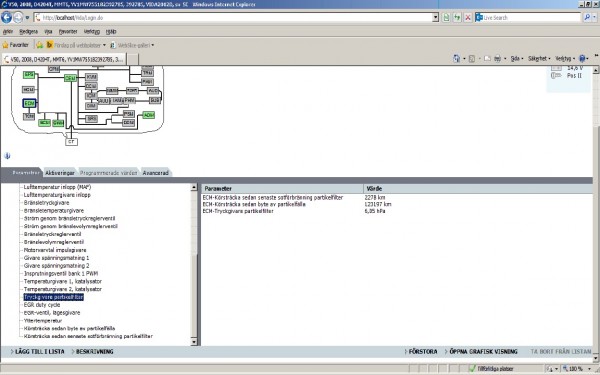This screenshot has width=600, height=375.
Task: Click parameter list scrollbar up arrow
Action: pos(194,187)
